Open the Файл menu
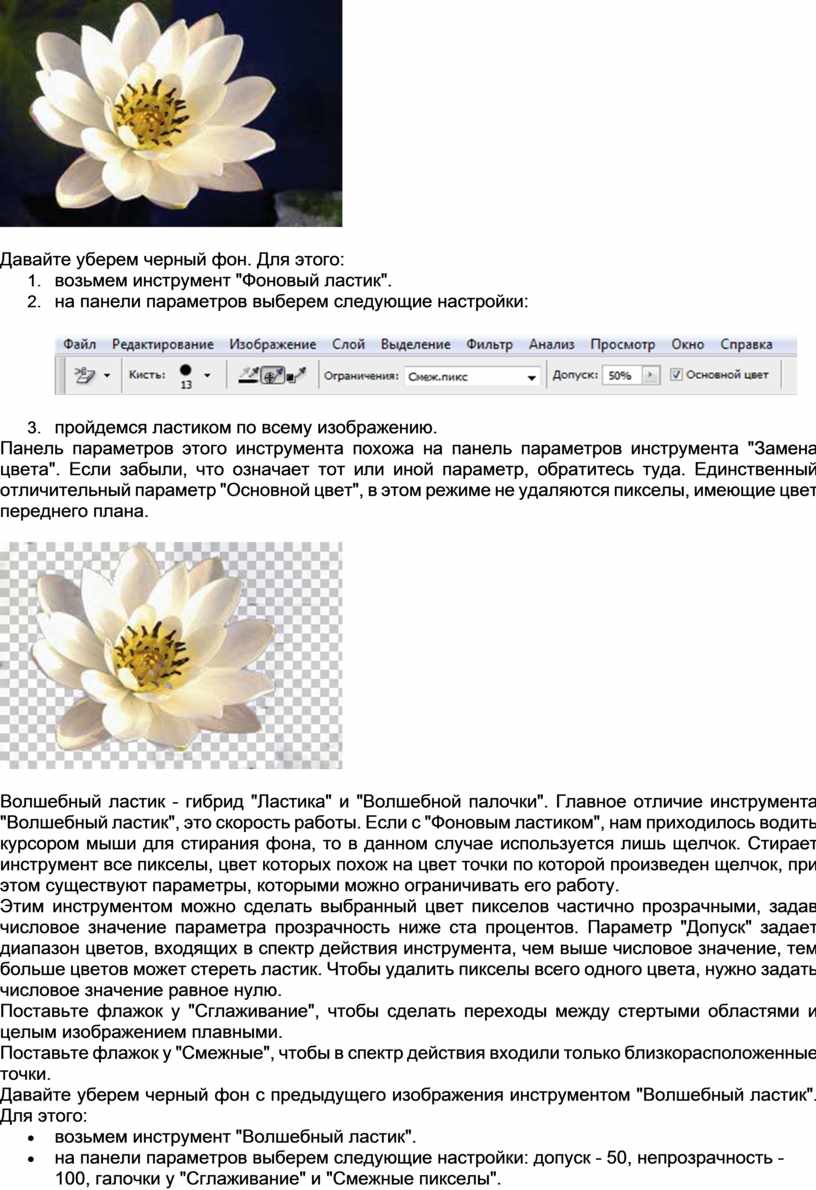 click(79, 345)
